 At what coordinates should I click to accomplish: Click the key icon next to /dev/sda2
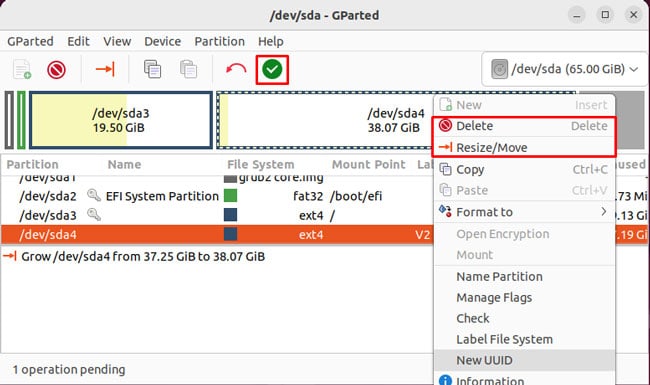(x=94, y=195)
